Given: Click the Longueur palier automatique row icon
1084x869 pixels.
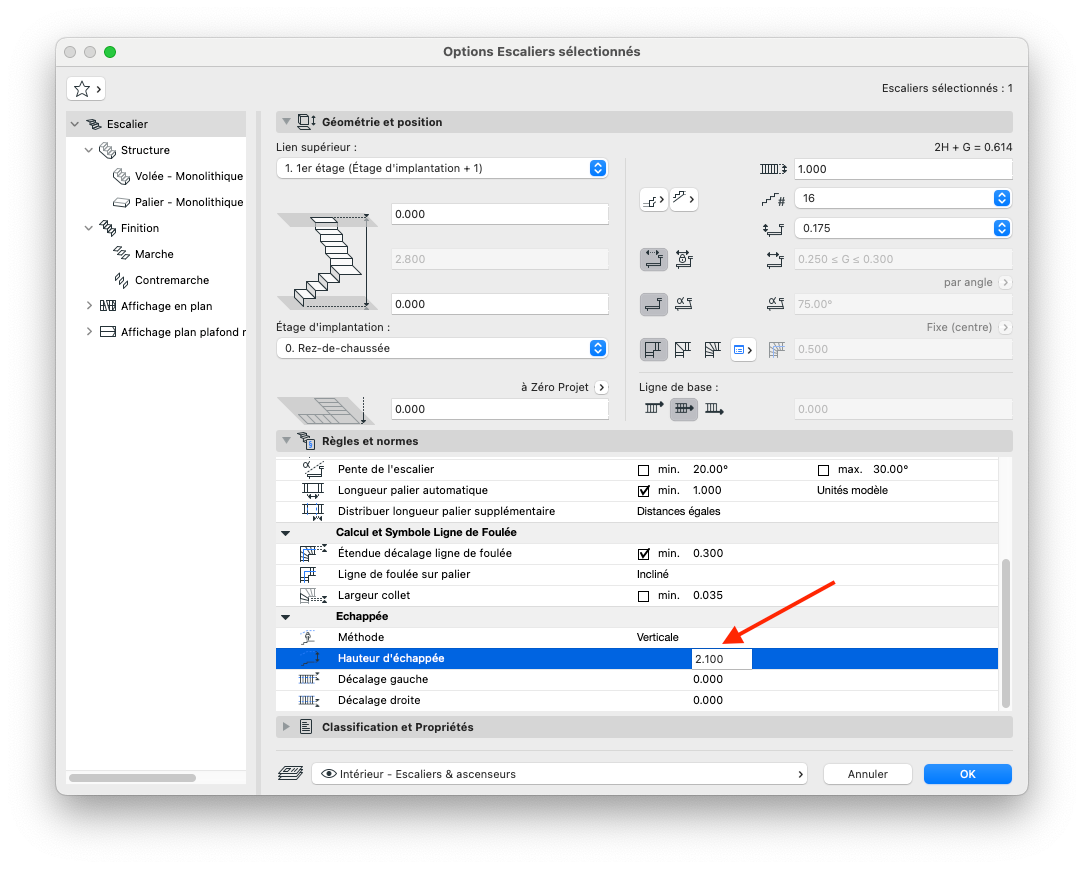Looking at the screenshot, I should point(312,490).
